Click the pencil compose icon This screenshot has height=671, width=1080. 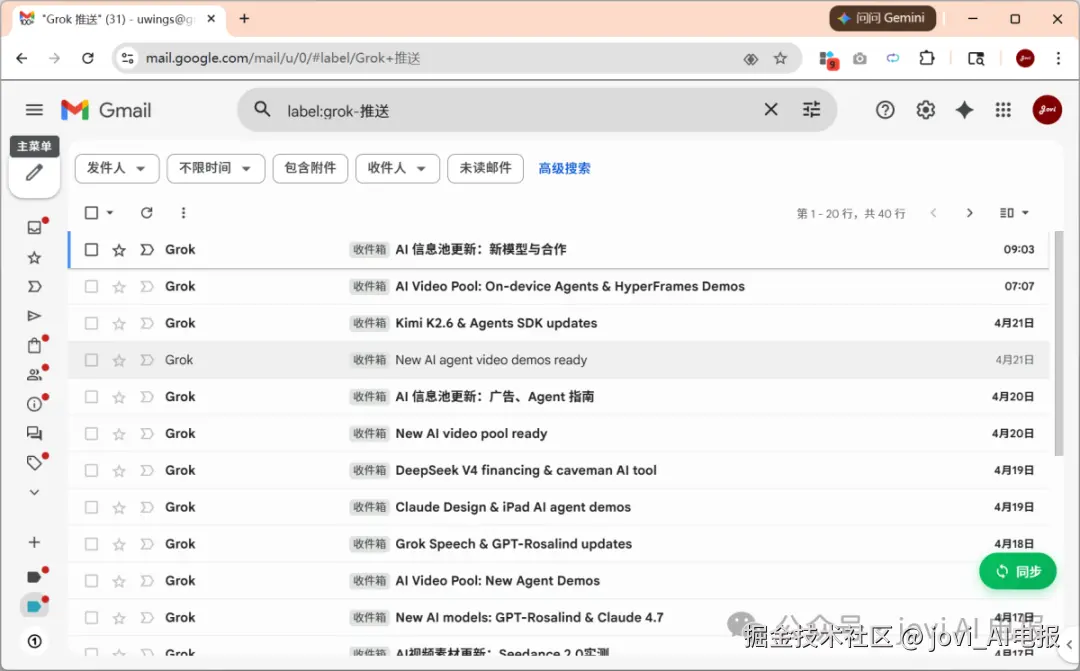(x=34, y=173)
